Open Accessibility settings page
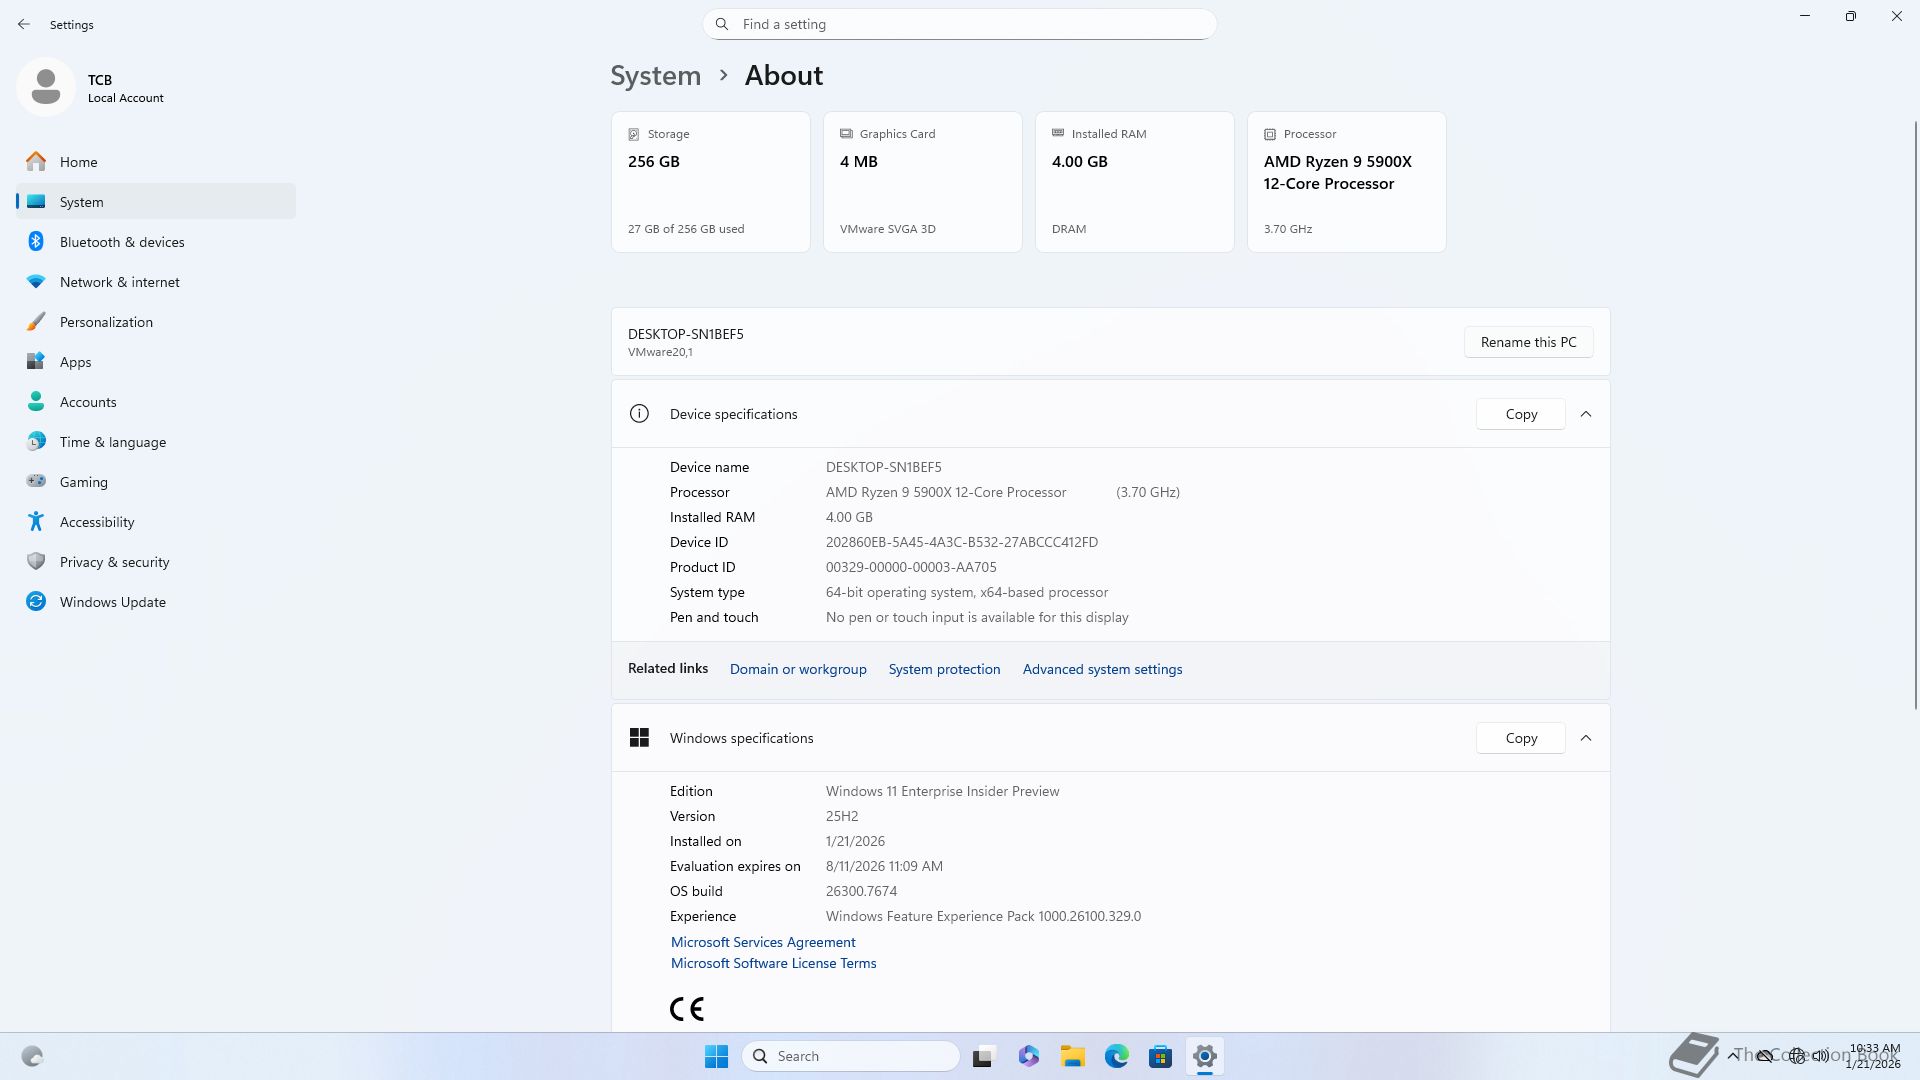Image resolution: width=1920 pixels, height=1080 pixels. coord(96,522)
